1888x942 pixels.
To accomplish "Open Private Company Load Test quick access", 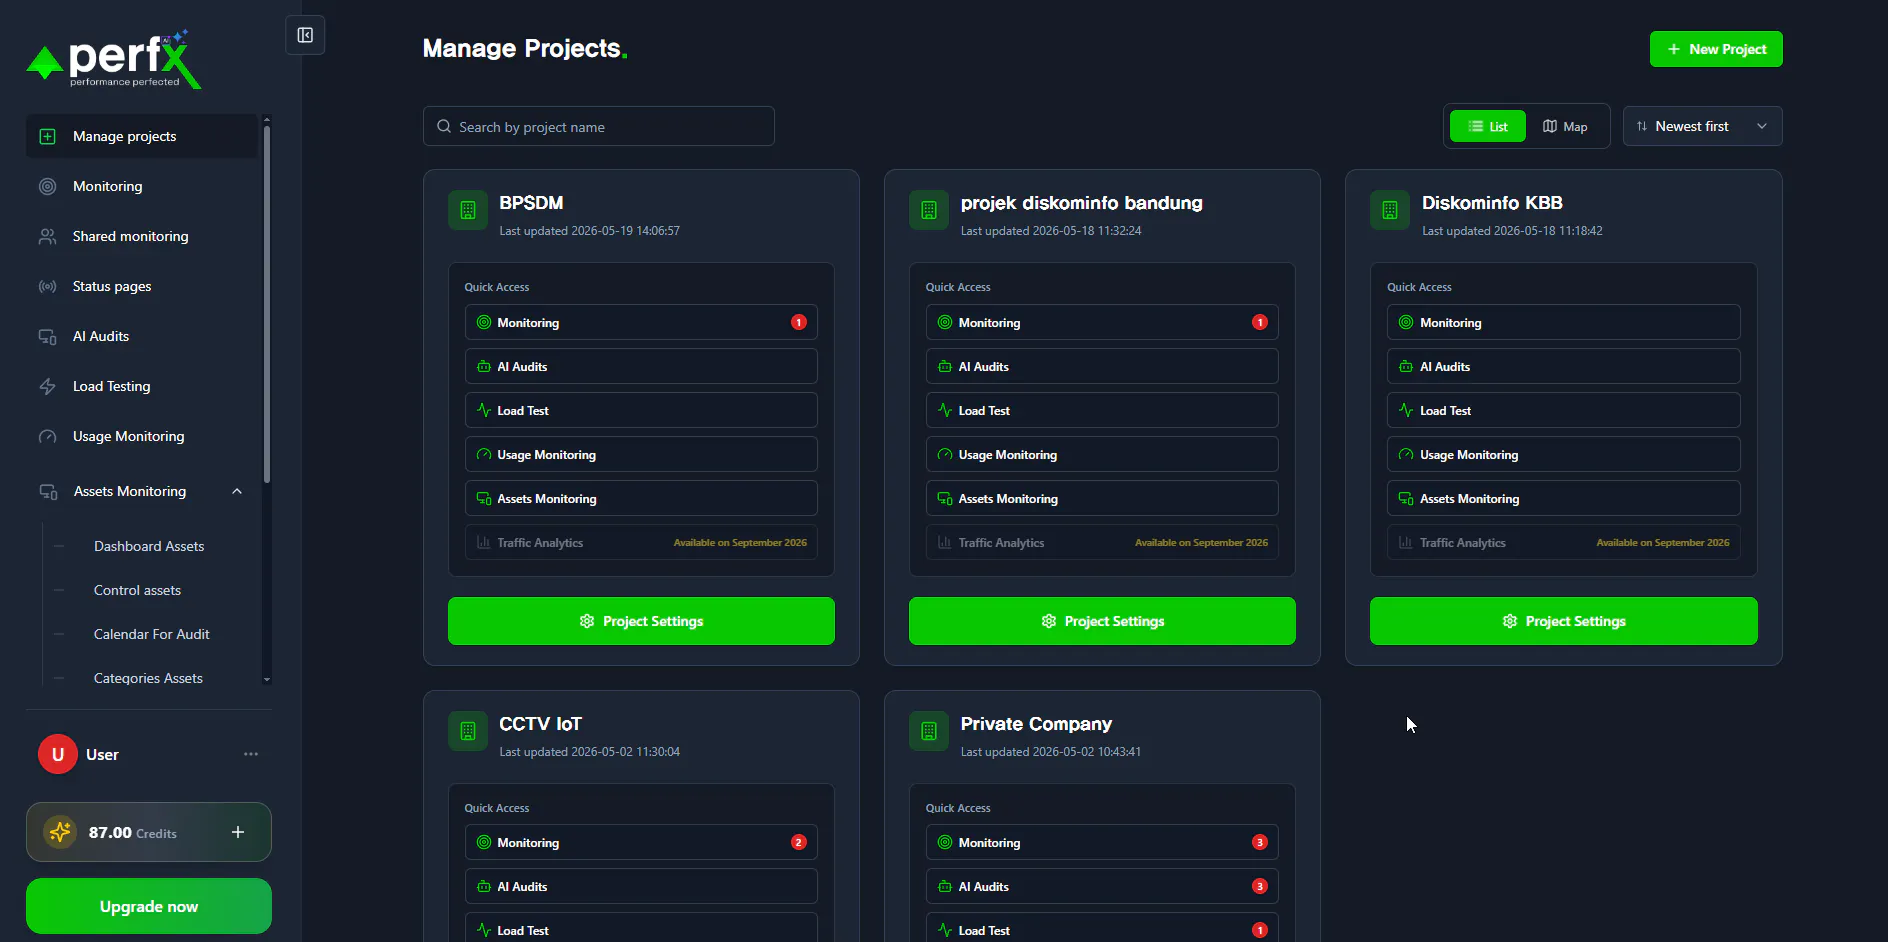I will [1102, 928].
